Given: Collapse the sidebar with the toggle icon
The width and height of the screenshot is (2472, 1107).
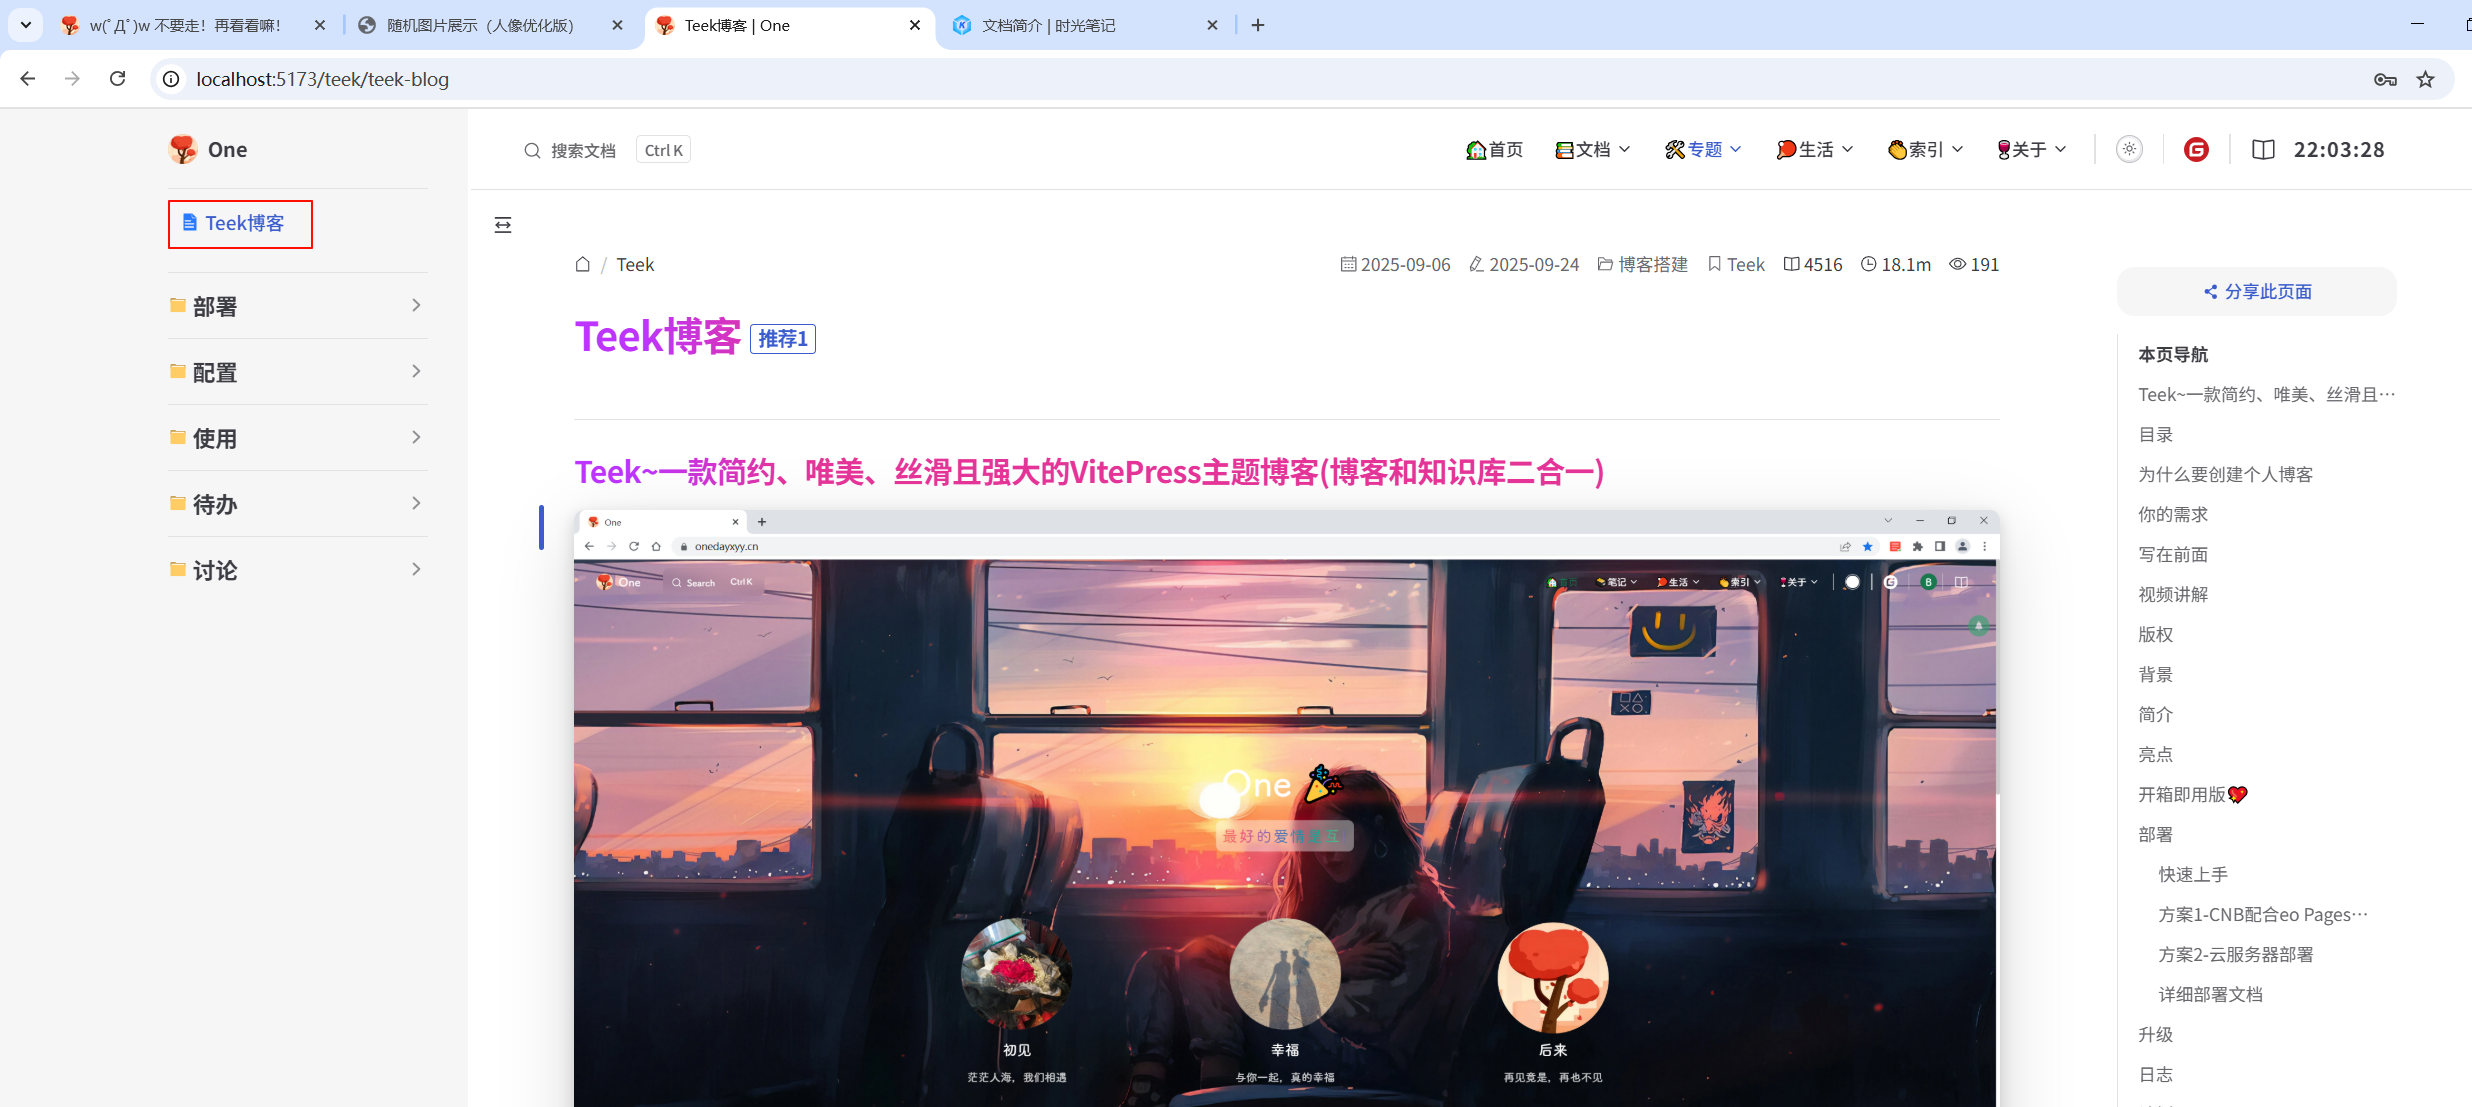Looking at the screenshot, I should 503,225.
